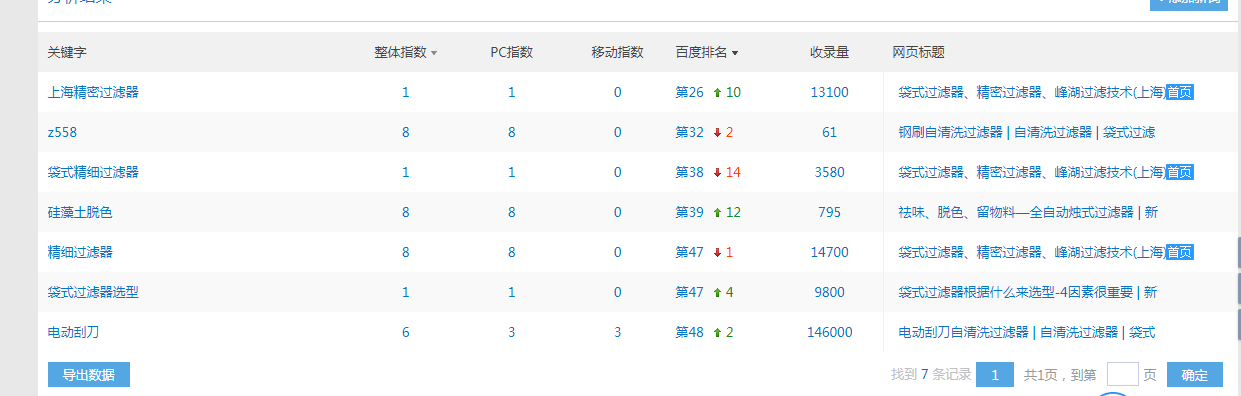Click rank 第32 for z558
The width and height of the screenshot is (1241, 396).
pos(690,132)
